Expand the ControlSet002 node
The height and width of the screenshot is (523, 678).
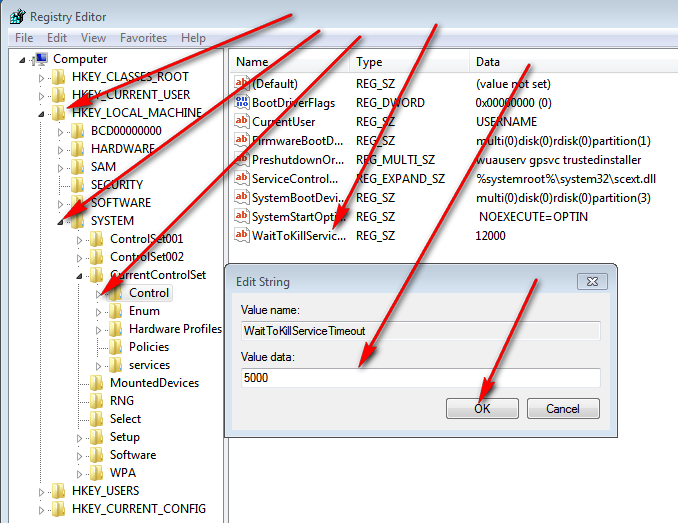[79, 258]
